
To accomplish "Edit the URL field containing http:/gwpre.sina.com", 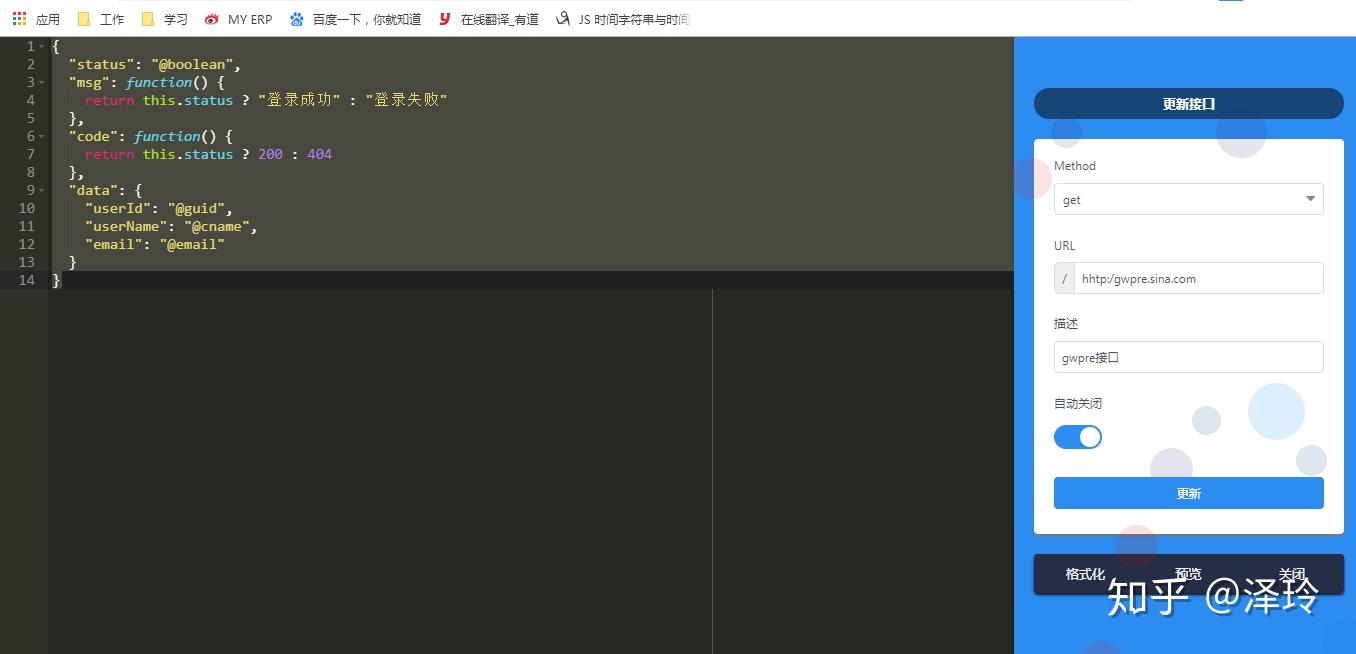I will (x=1197, y=278).
